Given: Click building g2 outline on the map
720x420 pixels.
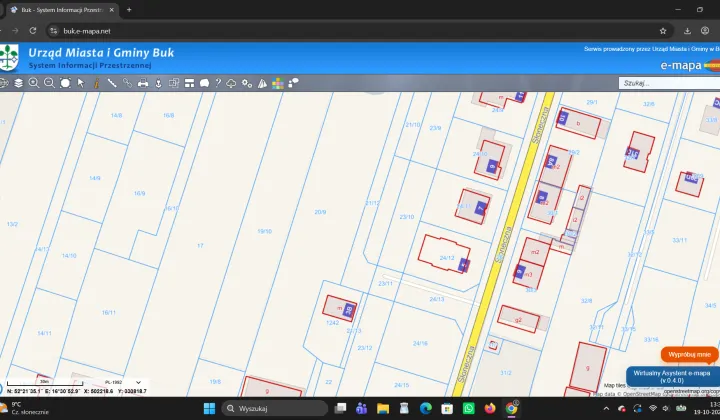Looking at the screenshot, I should pos(518,319).
